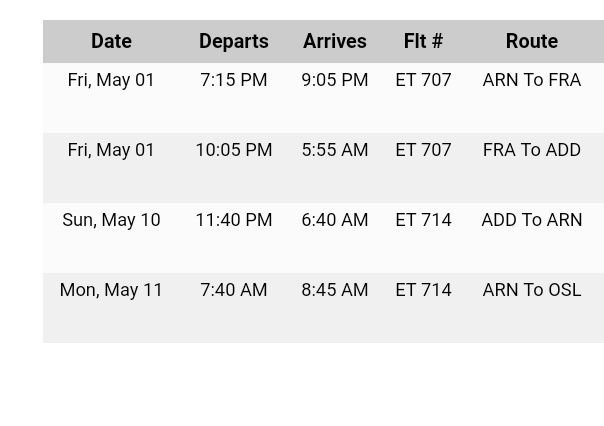The height and width of the screenshot is (426, 604).
Task: Click the 9:05 PM arrival time
Action: coord(335,80)
